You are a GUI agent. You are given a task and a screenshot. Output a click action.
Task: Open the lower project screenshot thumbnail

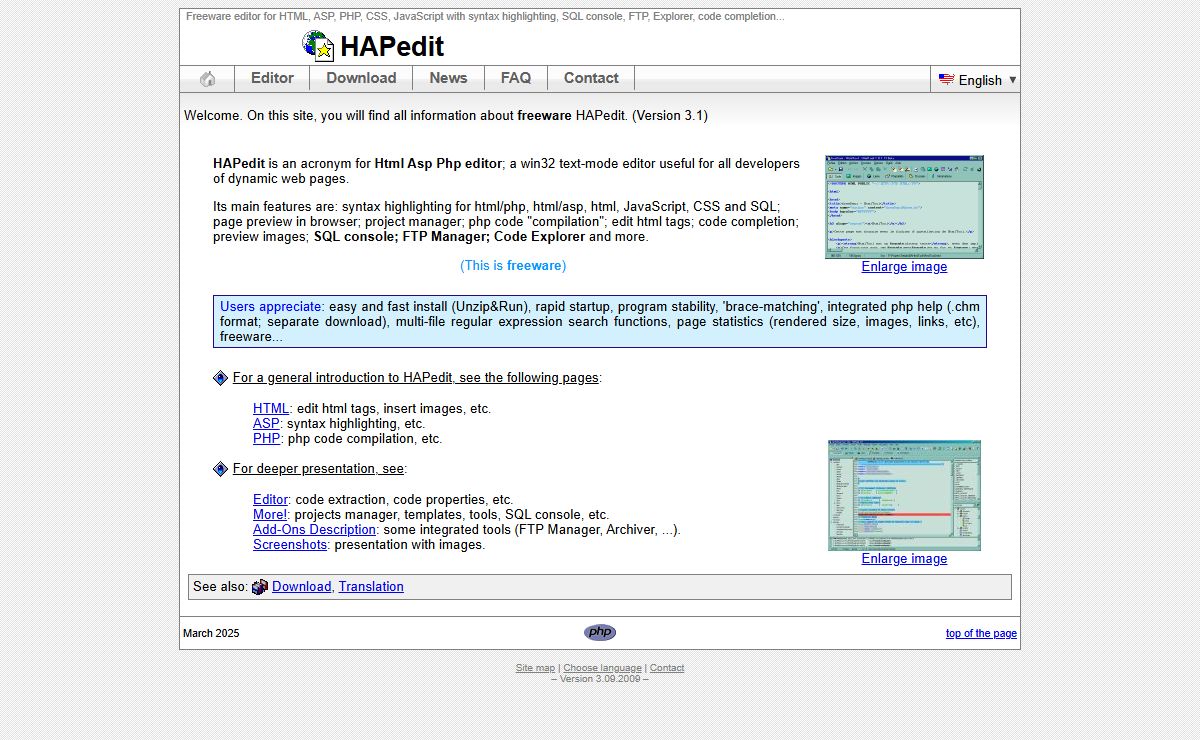point(904,496)
